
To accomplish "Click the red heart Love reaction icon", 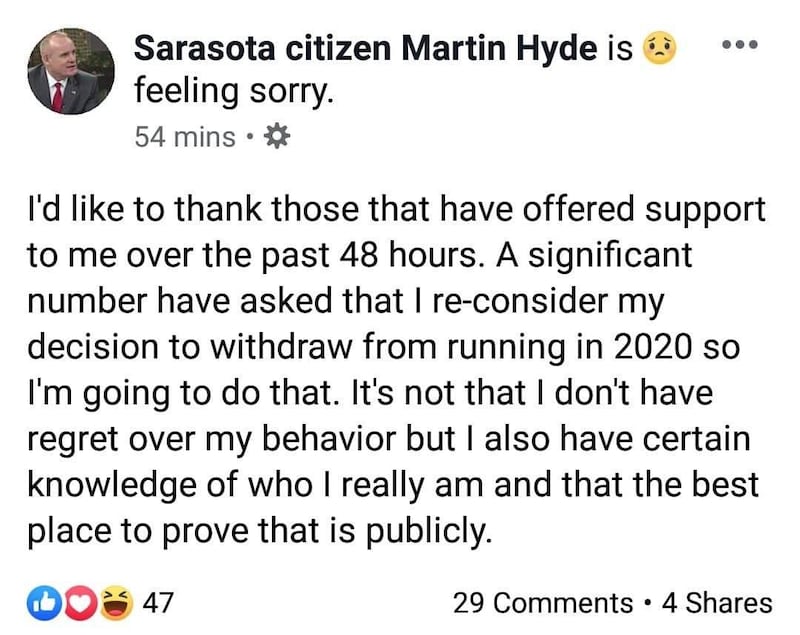I will 79,603.
